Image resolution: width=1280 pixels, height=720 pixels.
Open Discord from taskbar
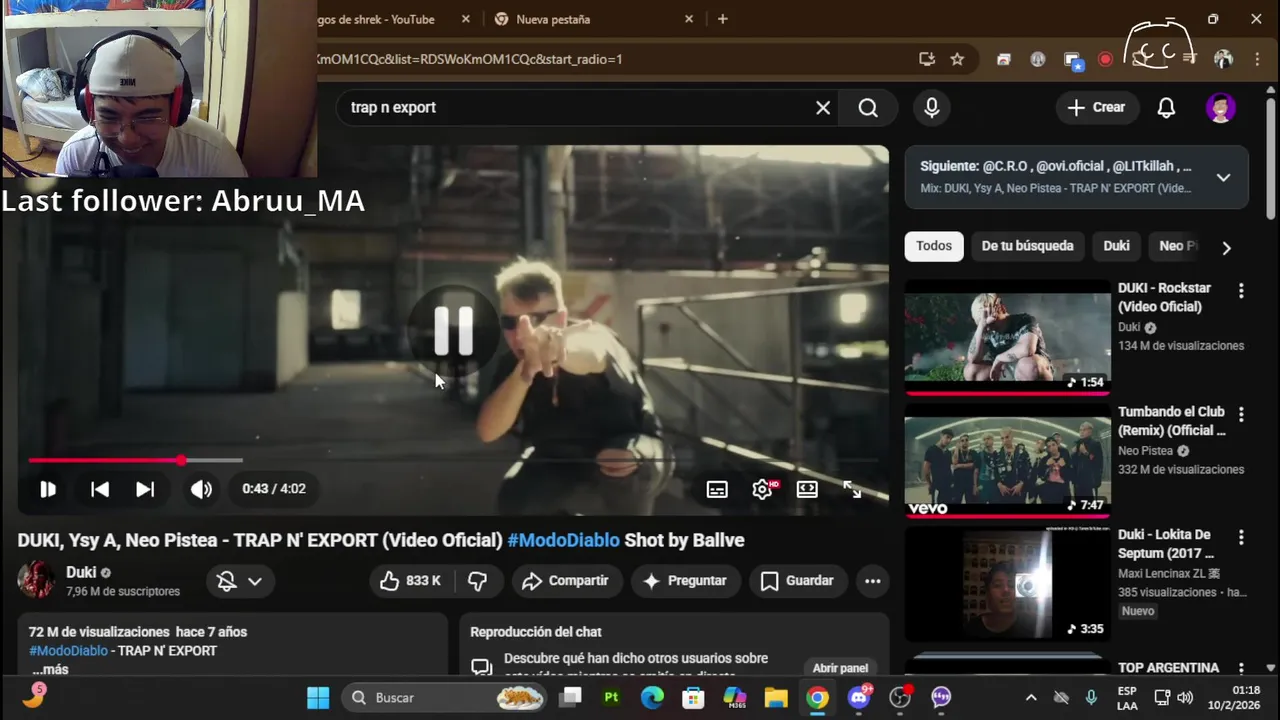pos(859,697)
